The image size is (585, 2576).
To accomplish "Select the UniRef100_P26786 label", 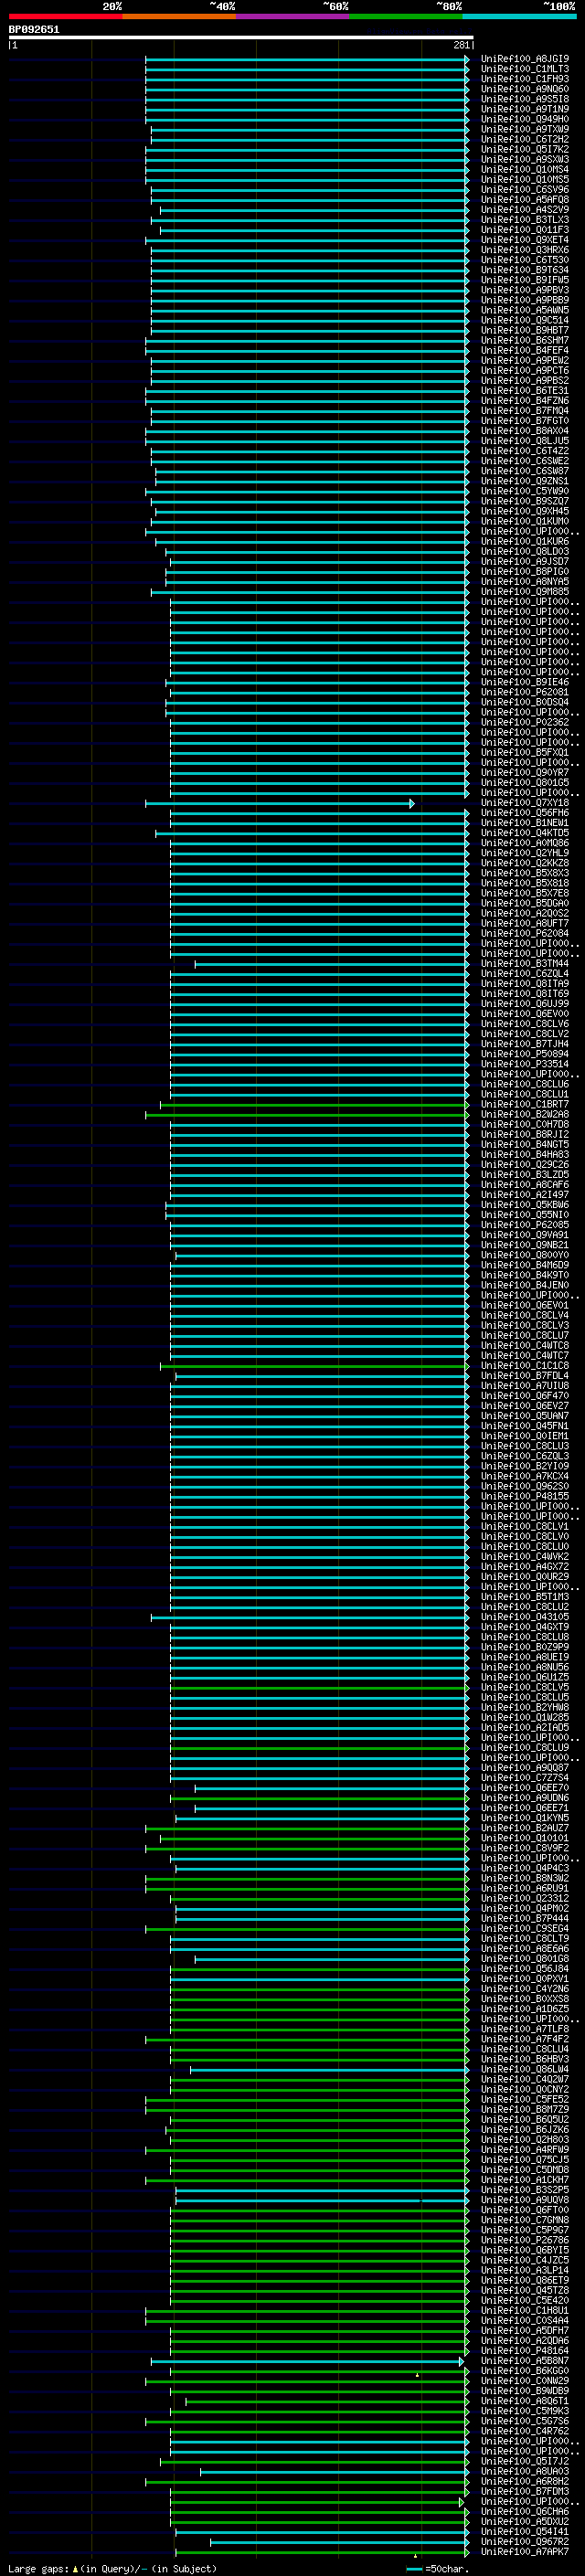I will tap(525, 2240).
